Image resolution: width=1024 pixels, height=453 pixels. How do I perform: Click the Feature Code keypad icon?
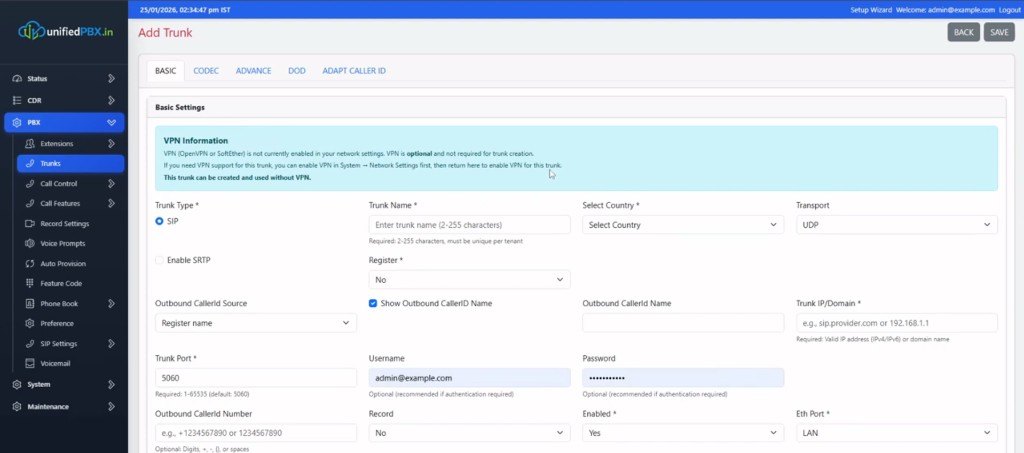(29, 283)
